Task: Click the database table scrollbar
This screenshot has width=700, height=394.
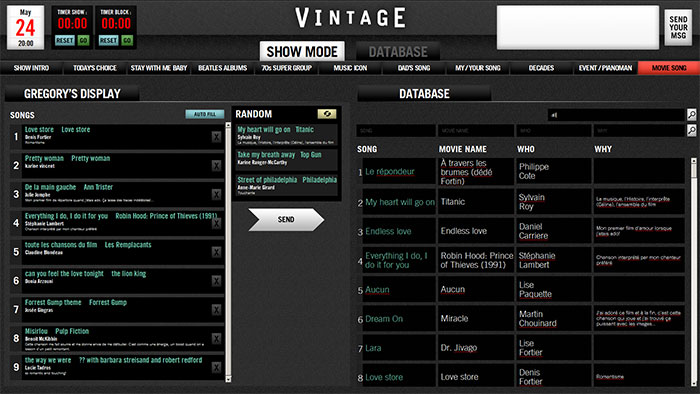Action: coord(693,272)
